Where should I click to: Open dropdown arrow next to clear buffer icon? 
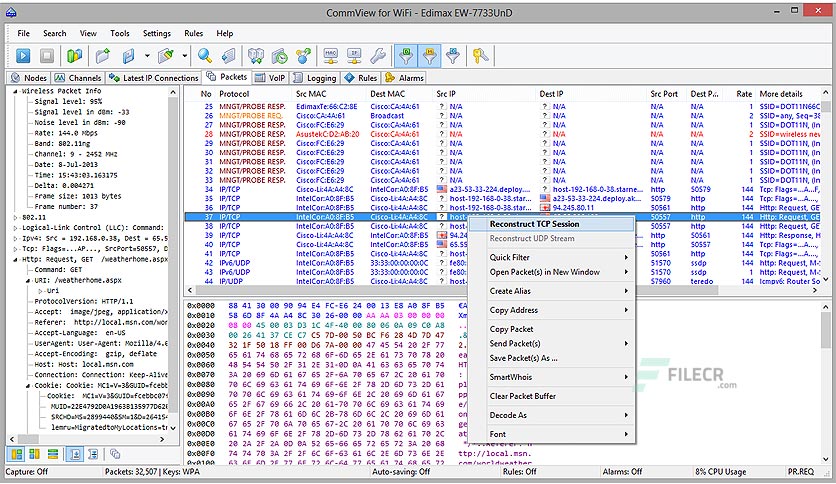click(x=184, y=55)
